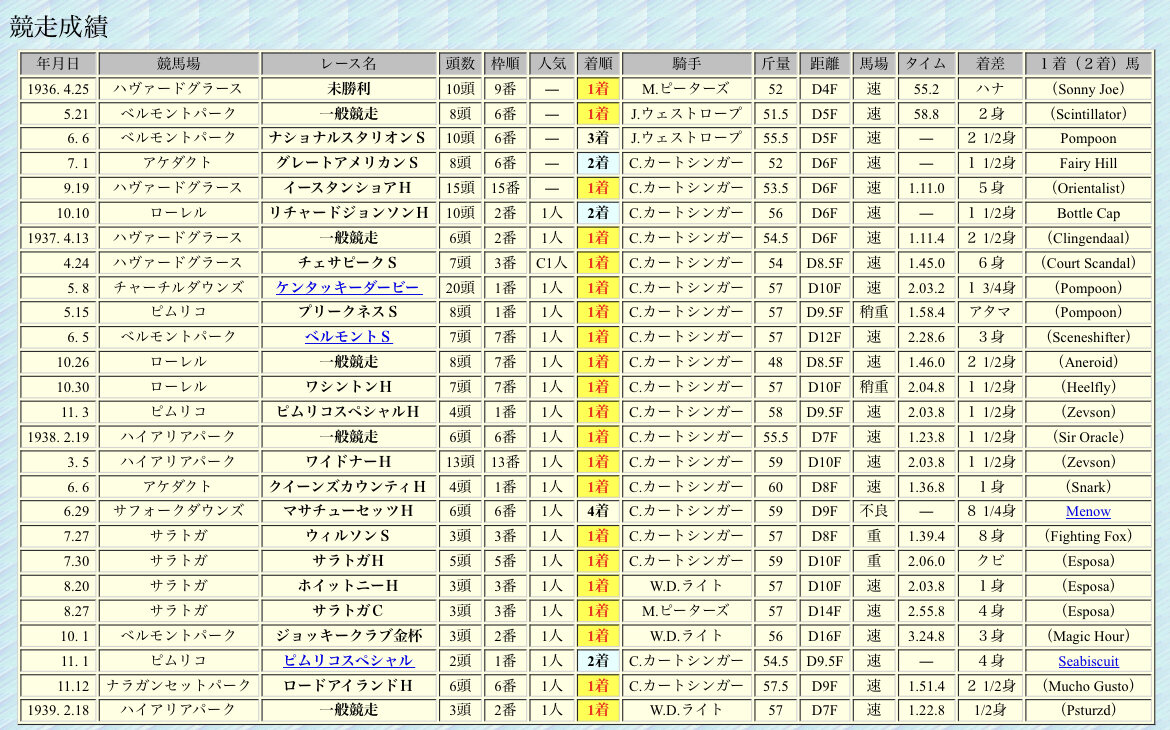Click the 頭数 column header
The image size is (1170, 730).
click(x=460, y=63)
